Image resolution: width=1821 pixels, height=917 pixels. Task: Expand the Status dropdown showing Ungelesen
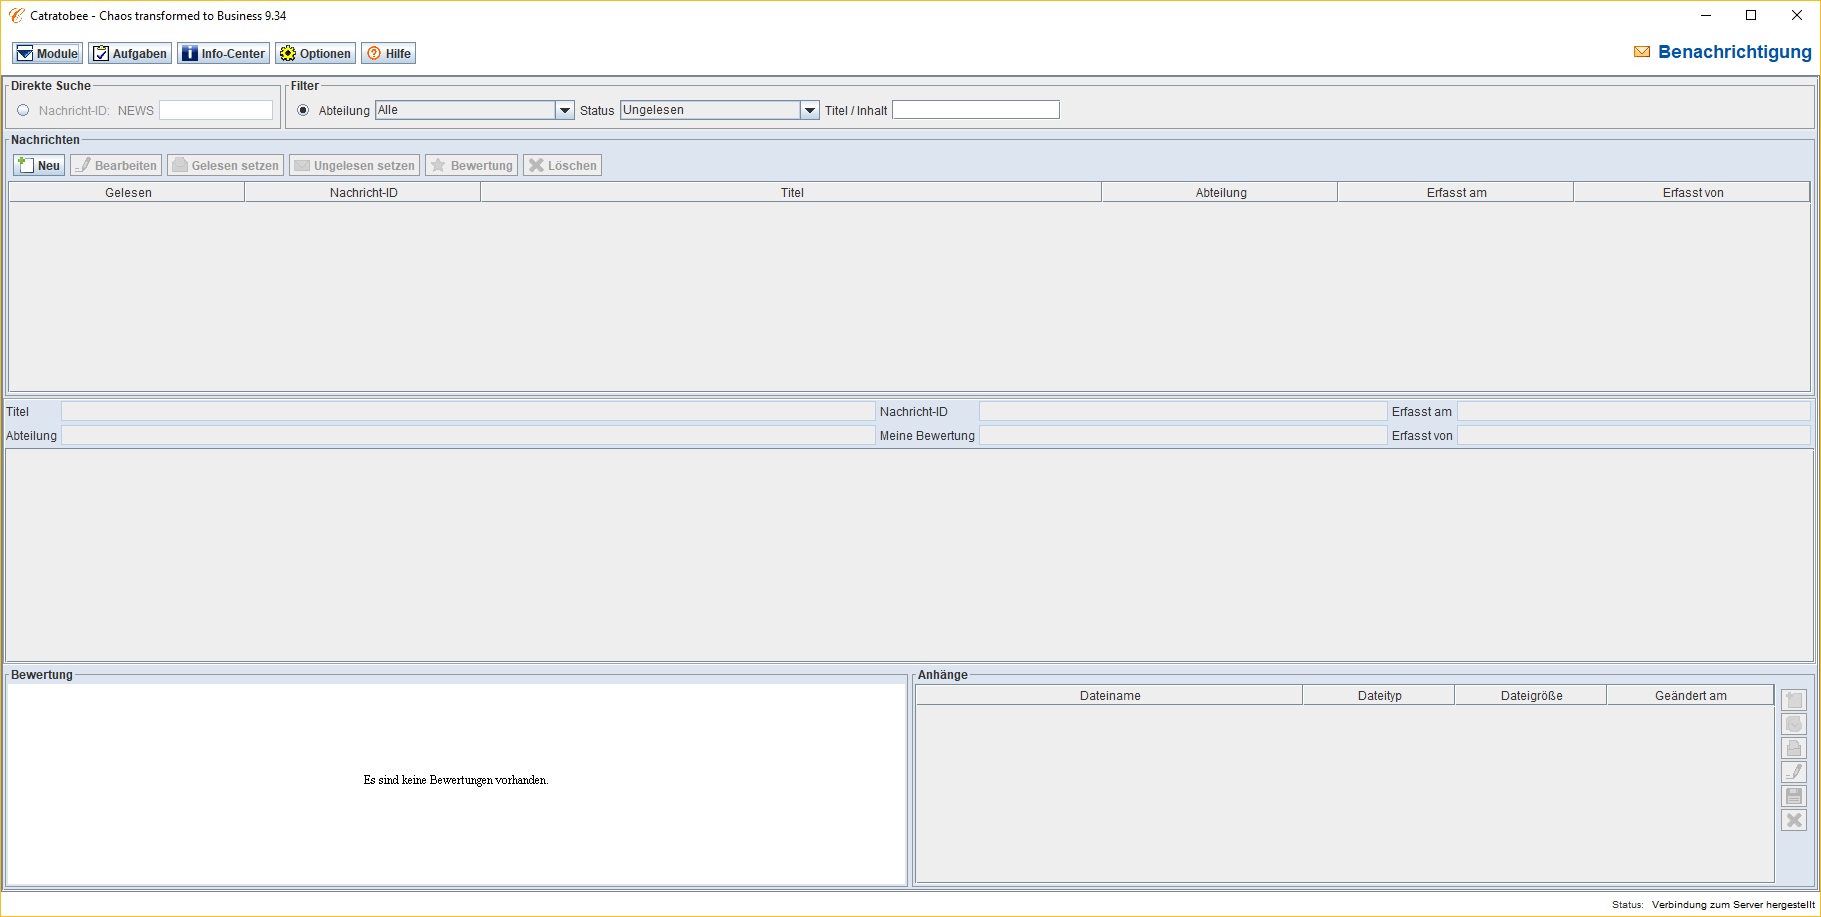[810, 111]
